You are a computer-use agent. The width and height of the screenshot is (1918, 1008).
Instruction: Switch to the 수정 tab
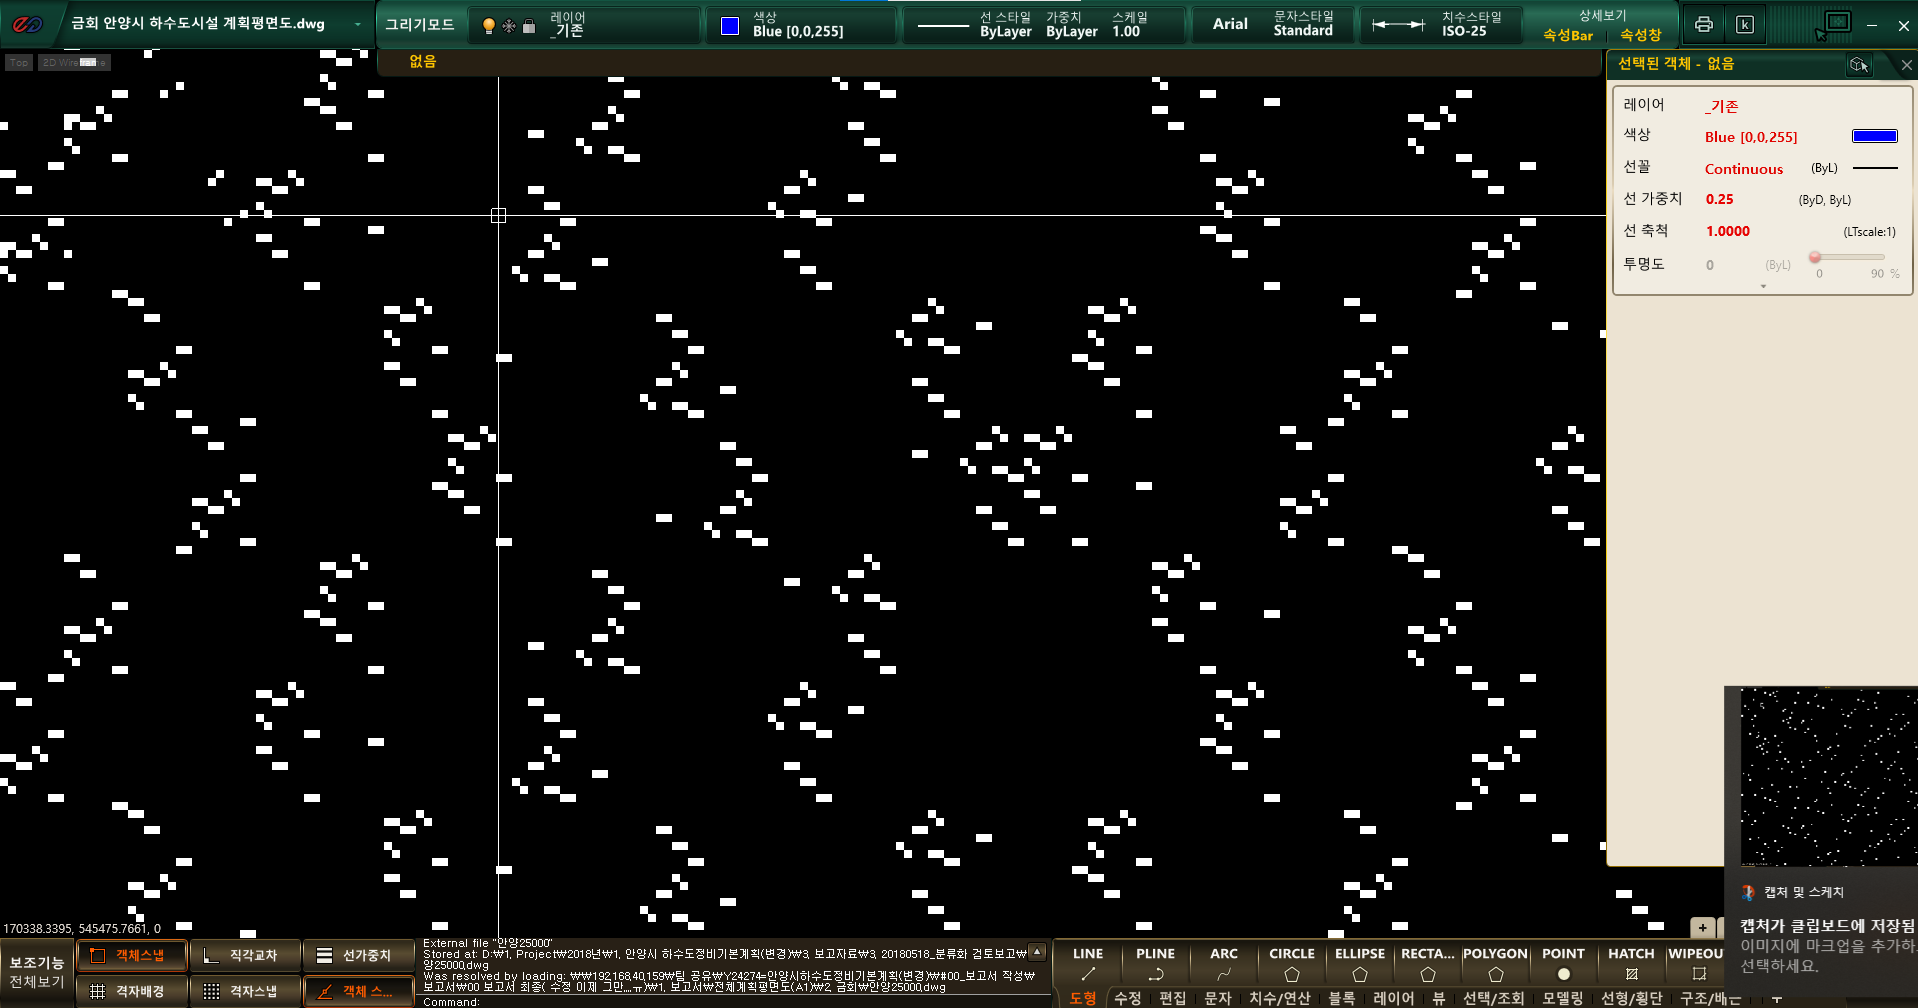tap(1128, 998)
